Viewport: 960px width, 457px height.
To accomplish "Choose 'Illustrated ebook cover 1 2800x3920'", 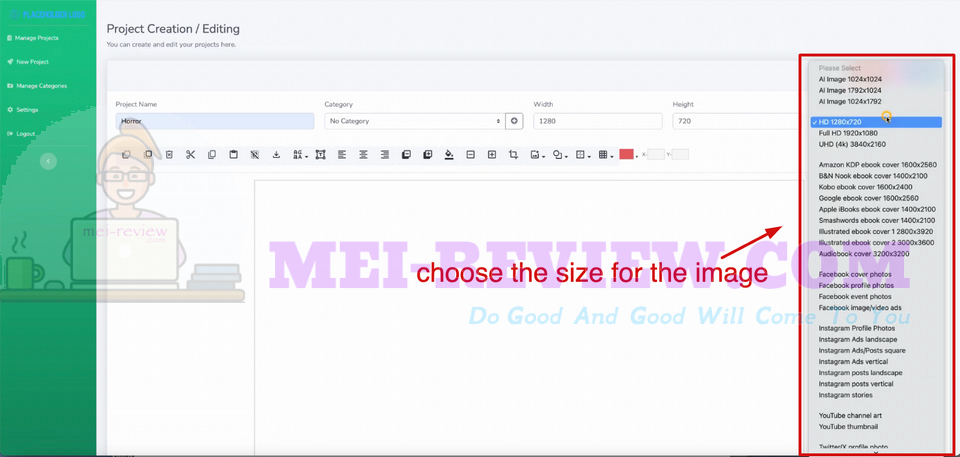I will (x=876, y=232).
